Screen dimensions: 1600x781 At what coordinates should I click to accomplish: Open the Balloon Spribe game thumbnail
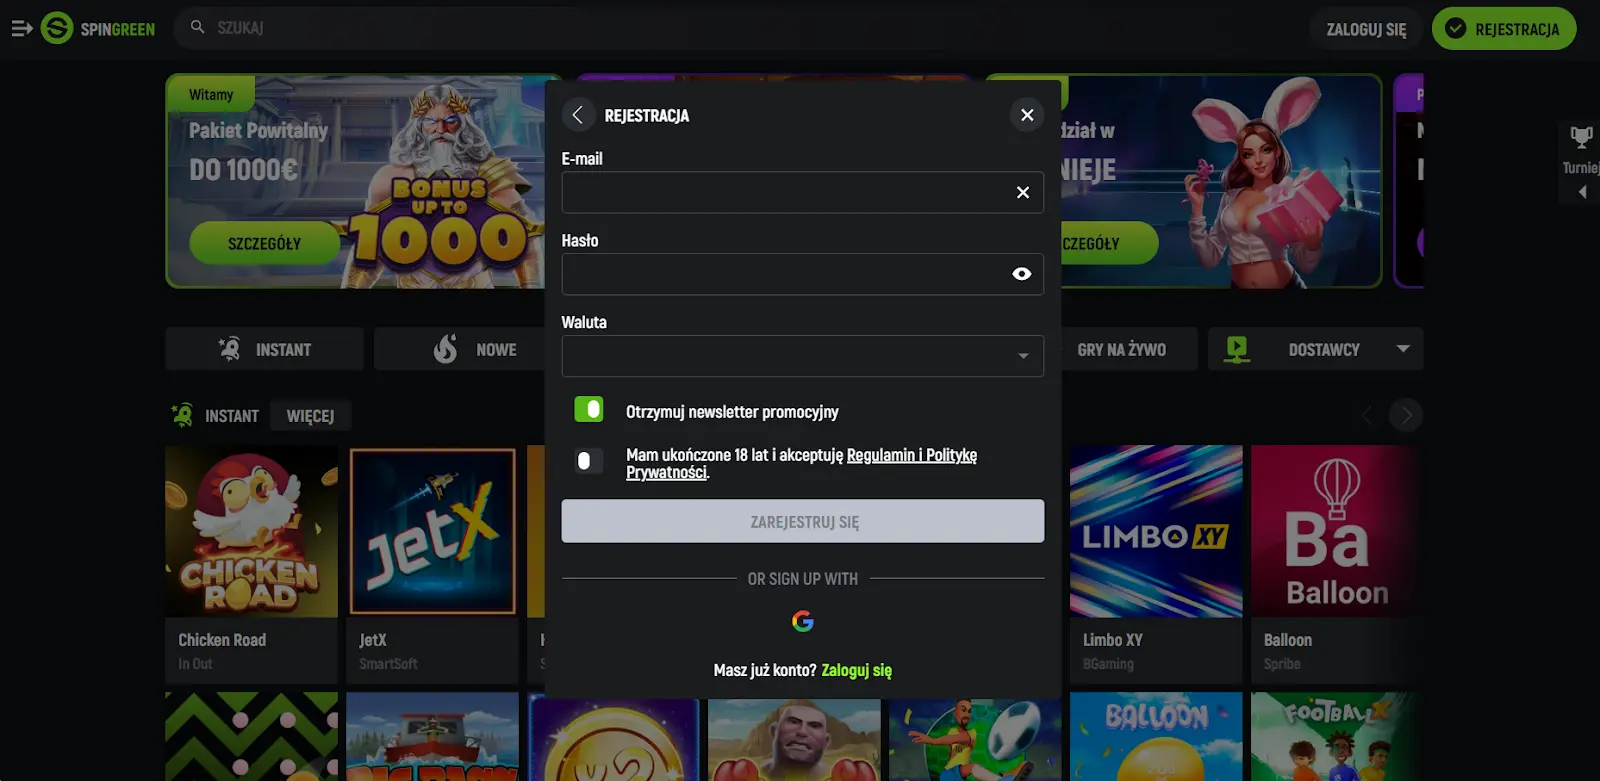(x=1337, y=531)
